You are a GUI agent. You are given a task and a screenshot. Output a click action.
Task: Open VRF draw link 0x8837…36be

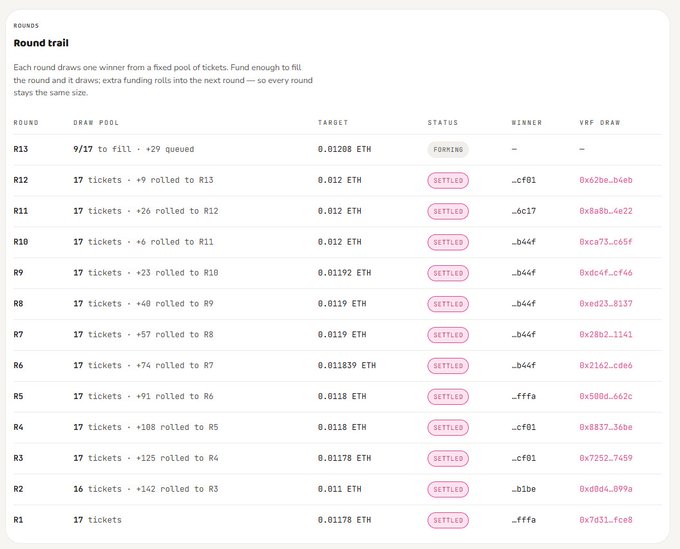[605, 427]
